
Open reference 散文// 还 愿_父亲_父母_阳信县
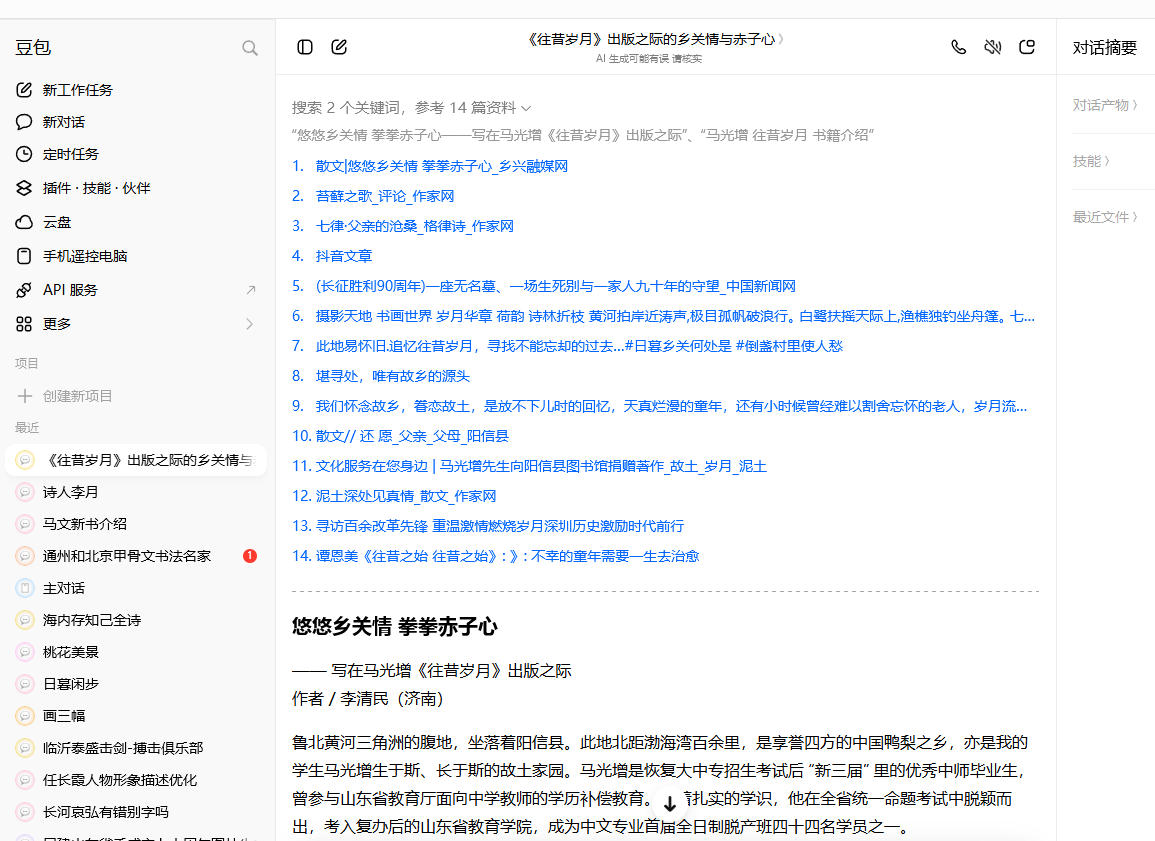[x=412, y=436]
